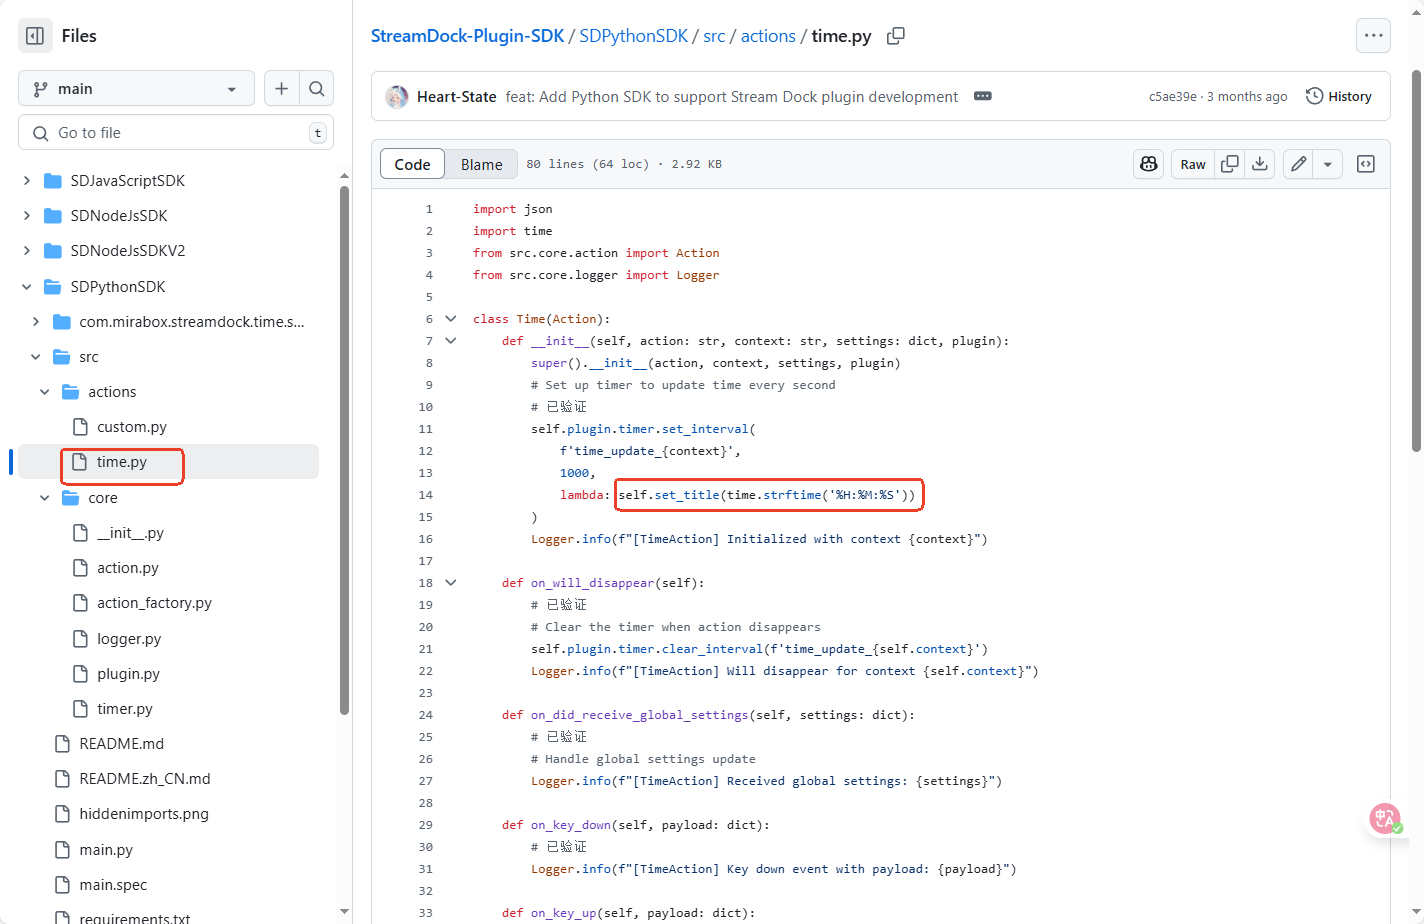
Task: Open the main branch selector dropdown
Action: pos(136,89)
